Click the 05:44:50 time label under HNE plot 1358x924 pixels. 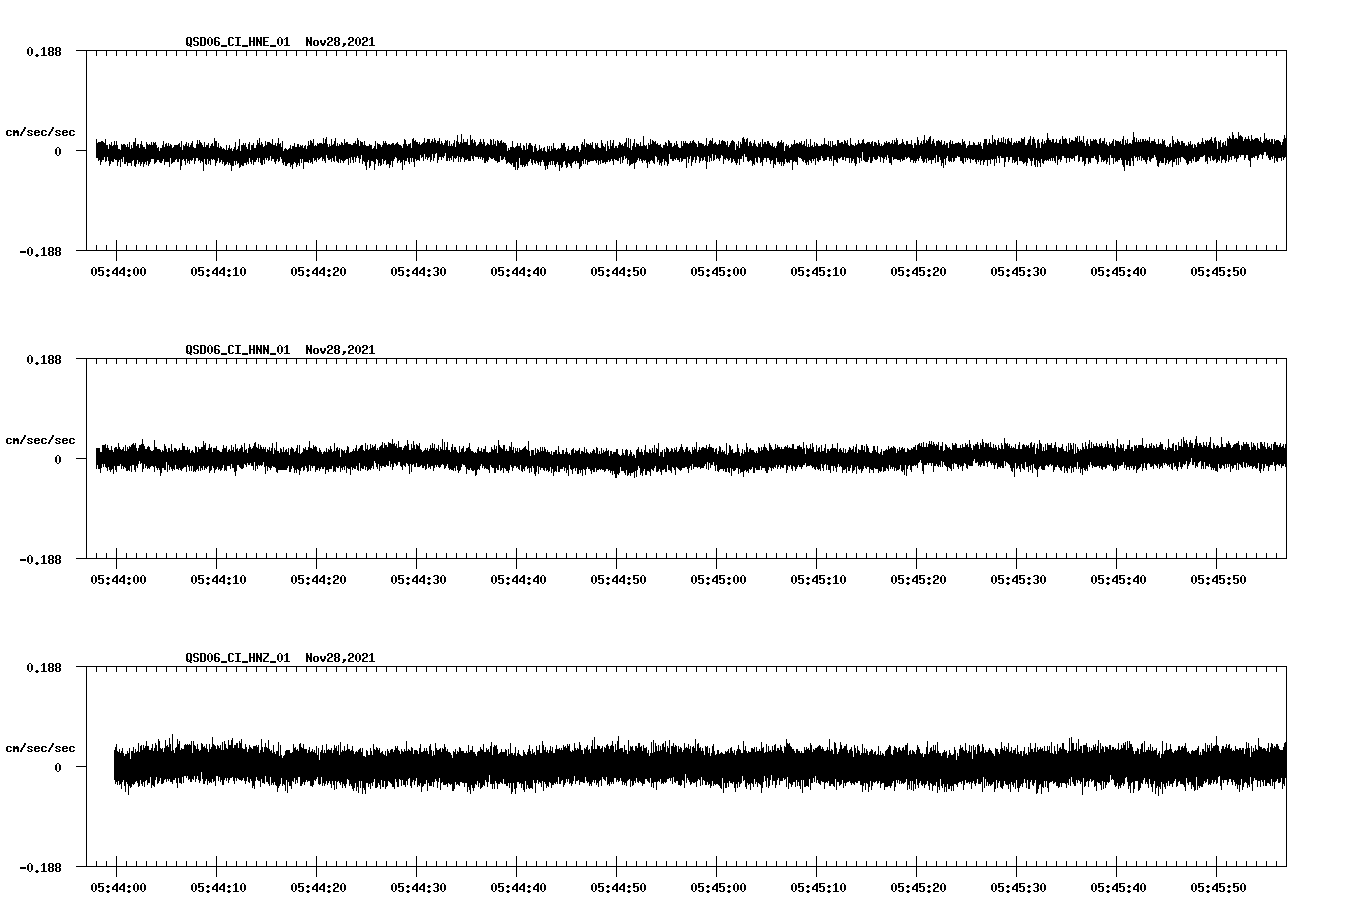pyautogui.click(x=618, y=272)
